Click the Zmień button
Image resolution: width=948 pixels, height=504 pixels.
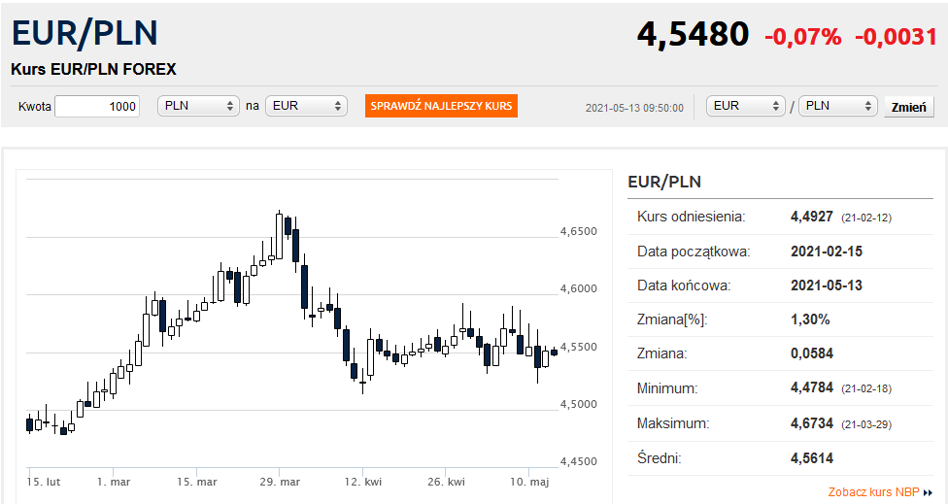click(x=908, y=107)
